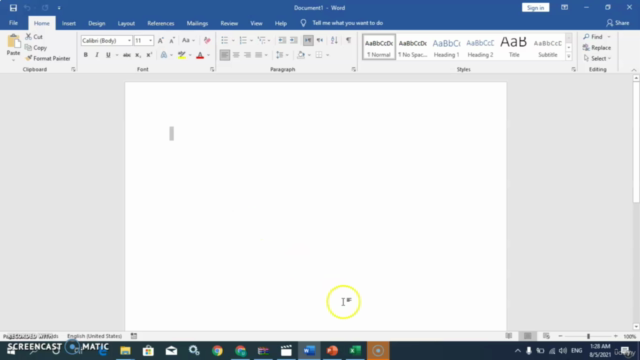Decrease paragraph indent
The height and width of the screenshot is (360, 640).
(282, 40)
